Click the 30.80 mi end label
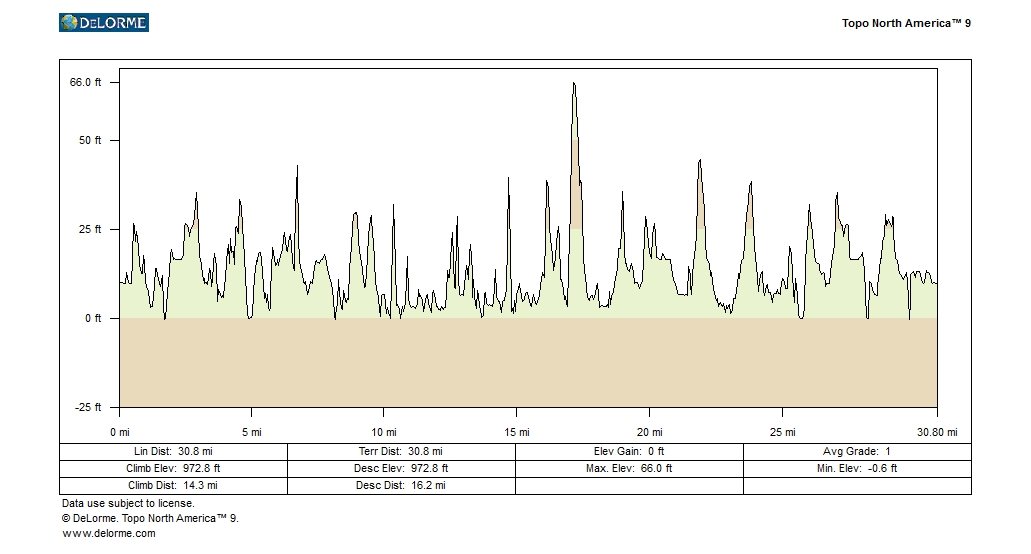The width and height of the screenshot is (1031, 554). (937, 432)
